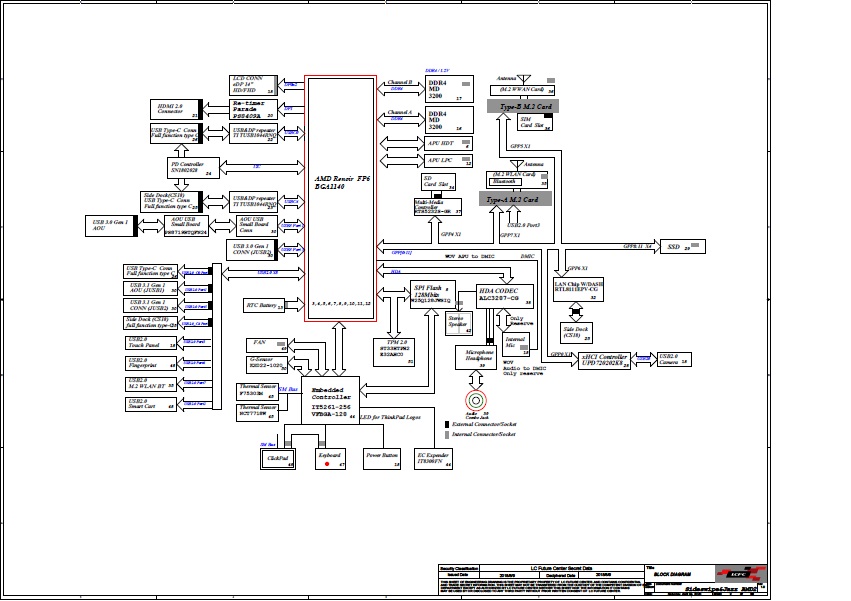Select the EC Expender IT8306FN block

click(x=433, y=459)
